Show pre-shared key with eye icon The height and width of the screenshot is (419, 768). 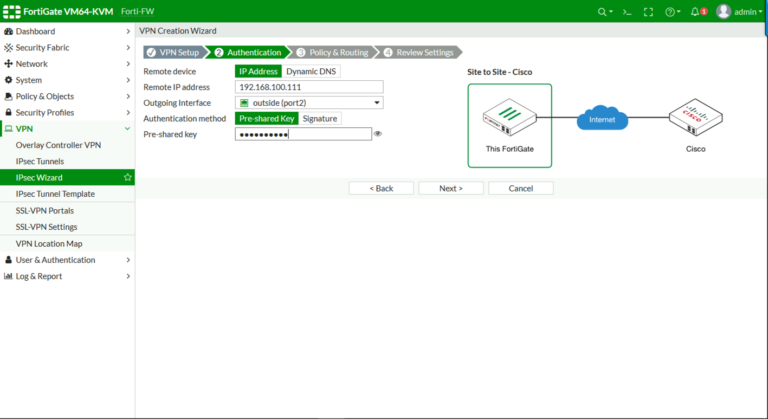coord(378,134)
